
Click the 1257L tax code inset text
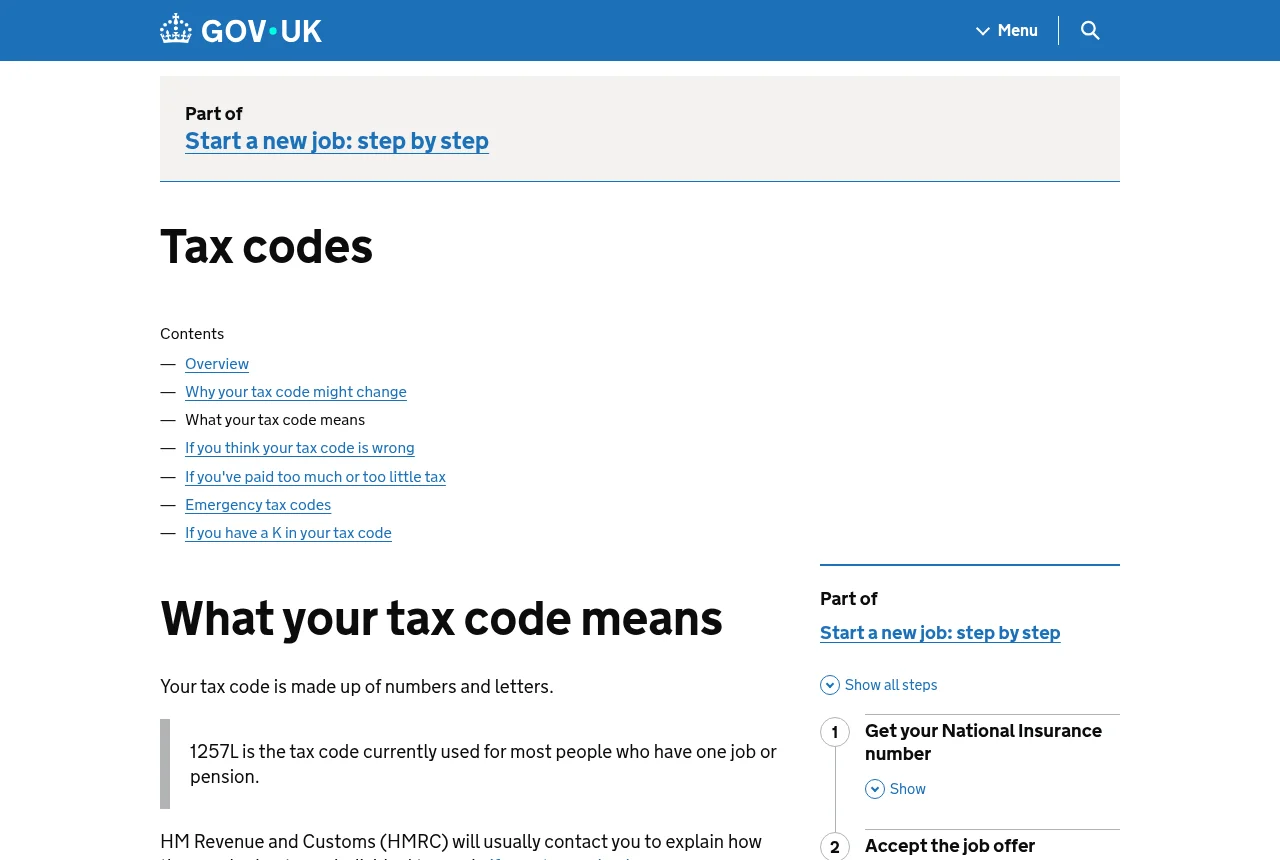(483, 764)
